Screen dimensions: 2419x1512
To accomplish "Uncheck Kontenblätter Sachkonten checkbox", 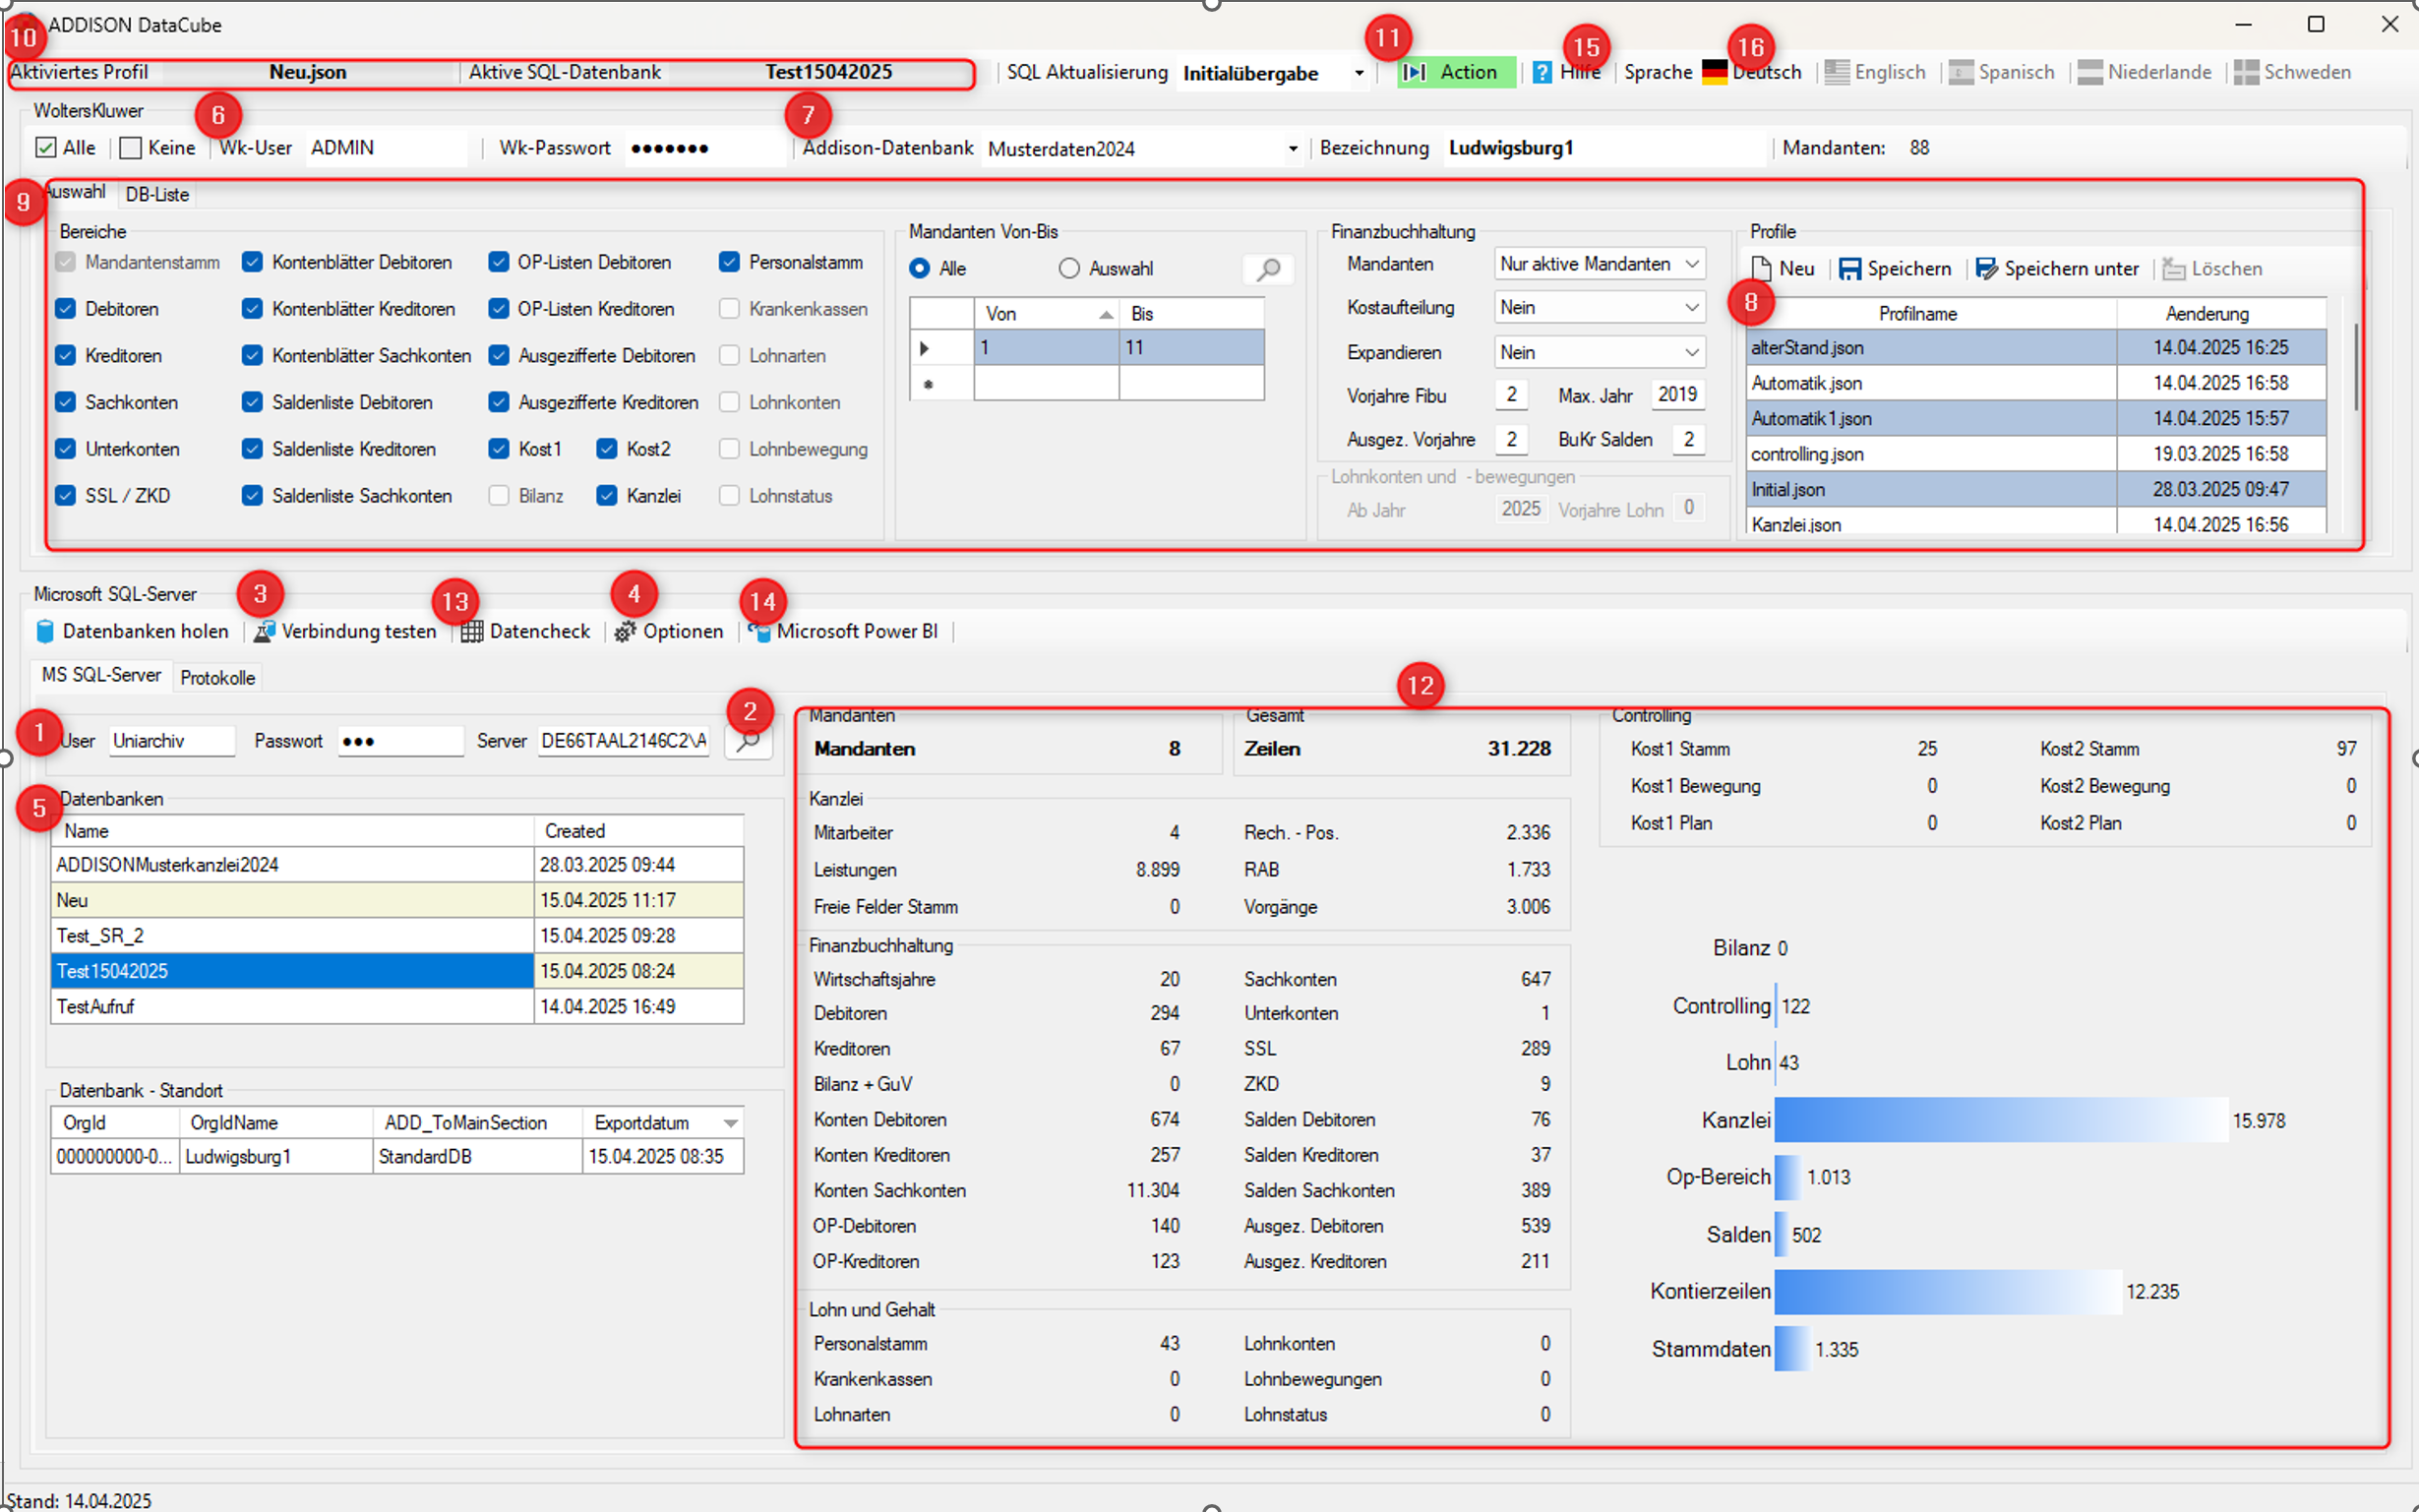I will click(x=252, y=355).
